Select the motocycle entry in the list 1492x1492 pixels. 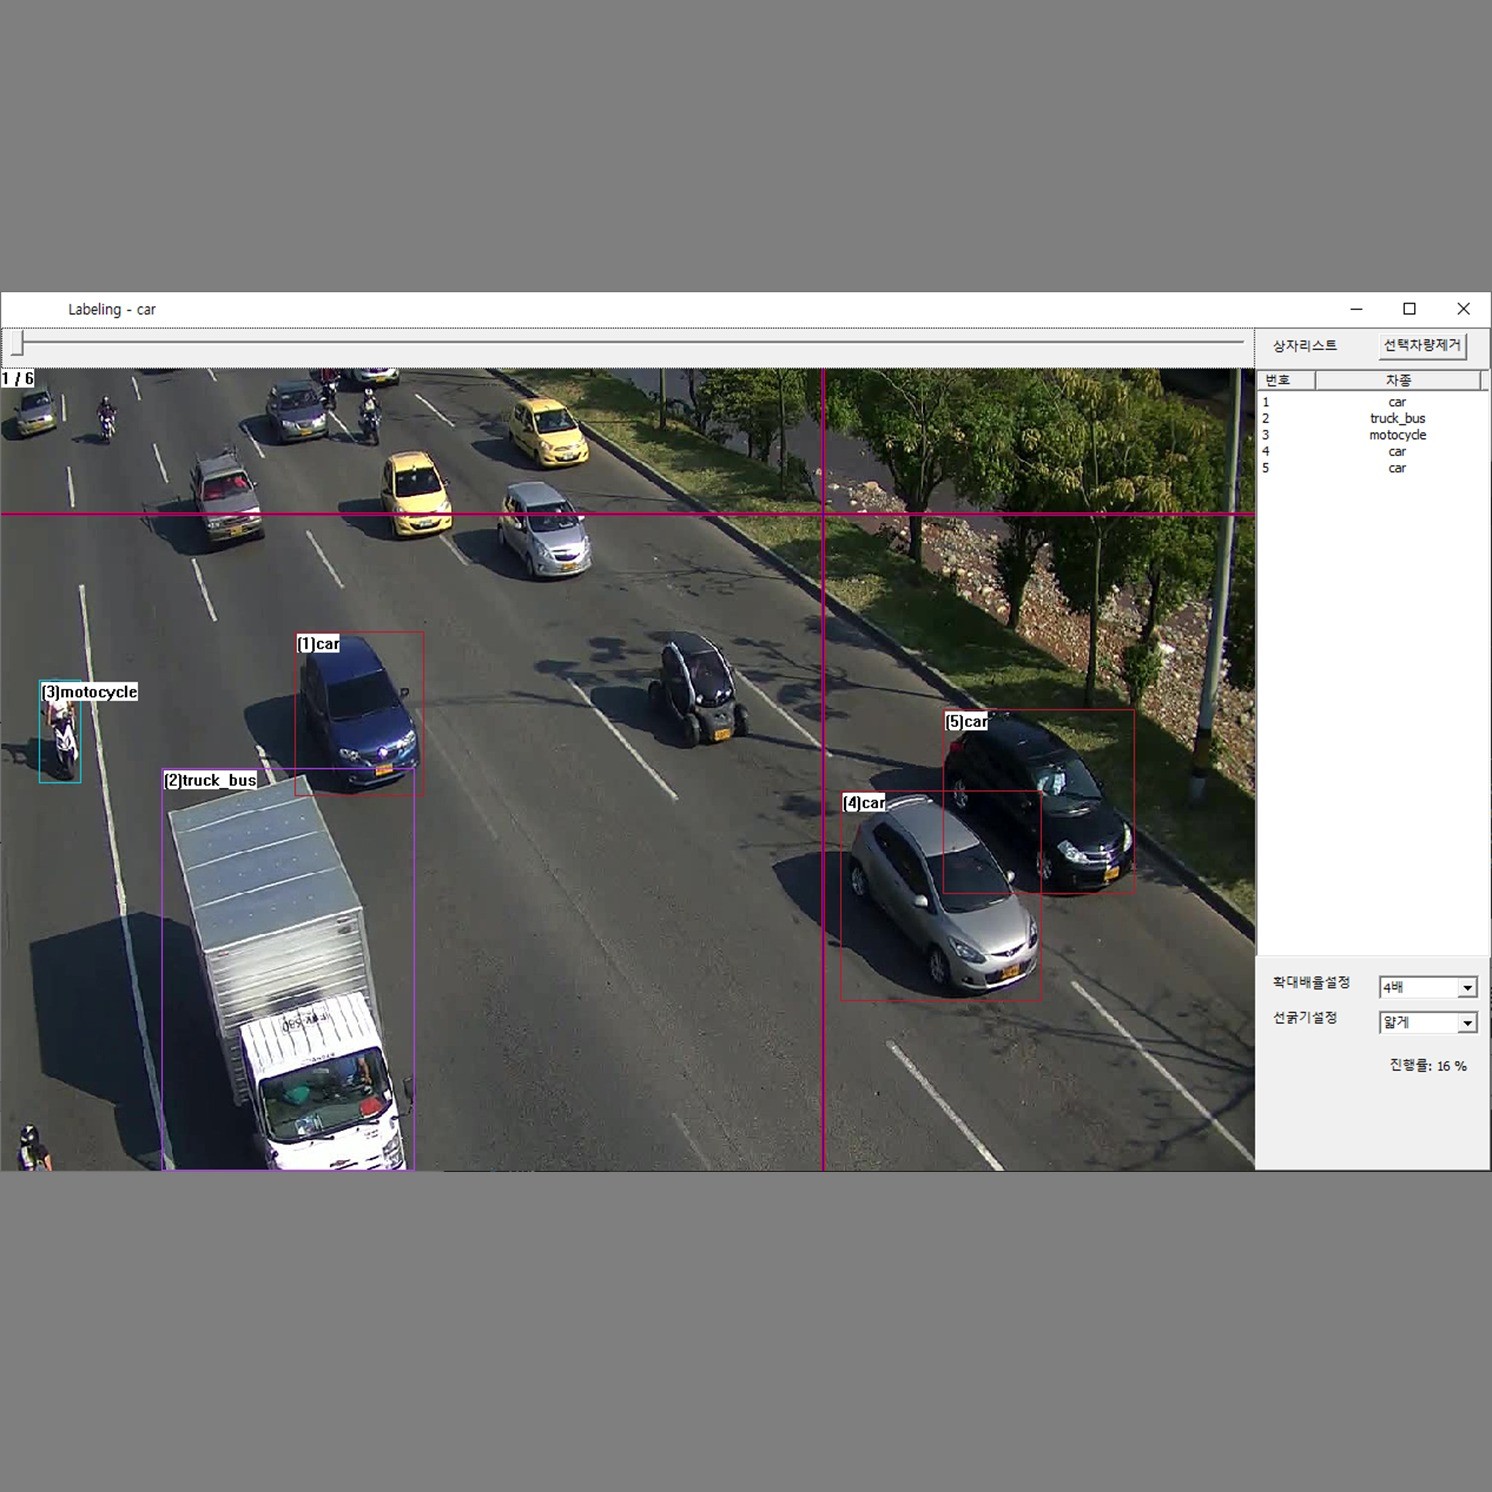pyautogui.click(x=1396, y=435)
